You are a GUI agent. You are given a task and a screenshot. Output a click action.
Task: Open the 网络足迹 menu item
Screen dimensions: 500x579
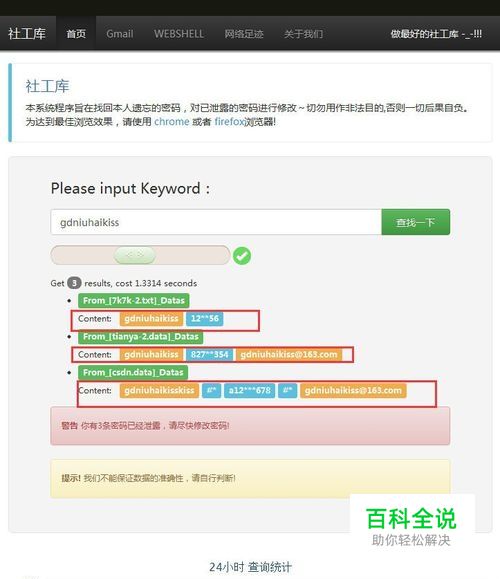(244, 34)
